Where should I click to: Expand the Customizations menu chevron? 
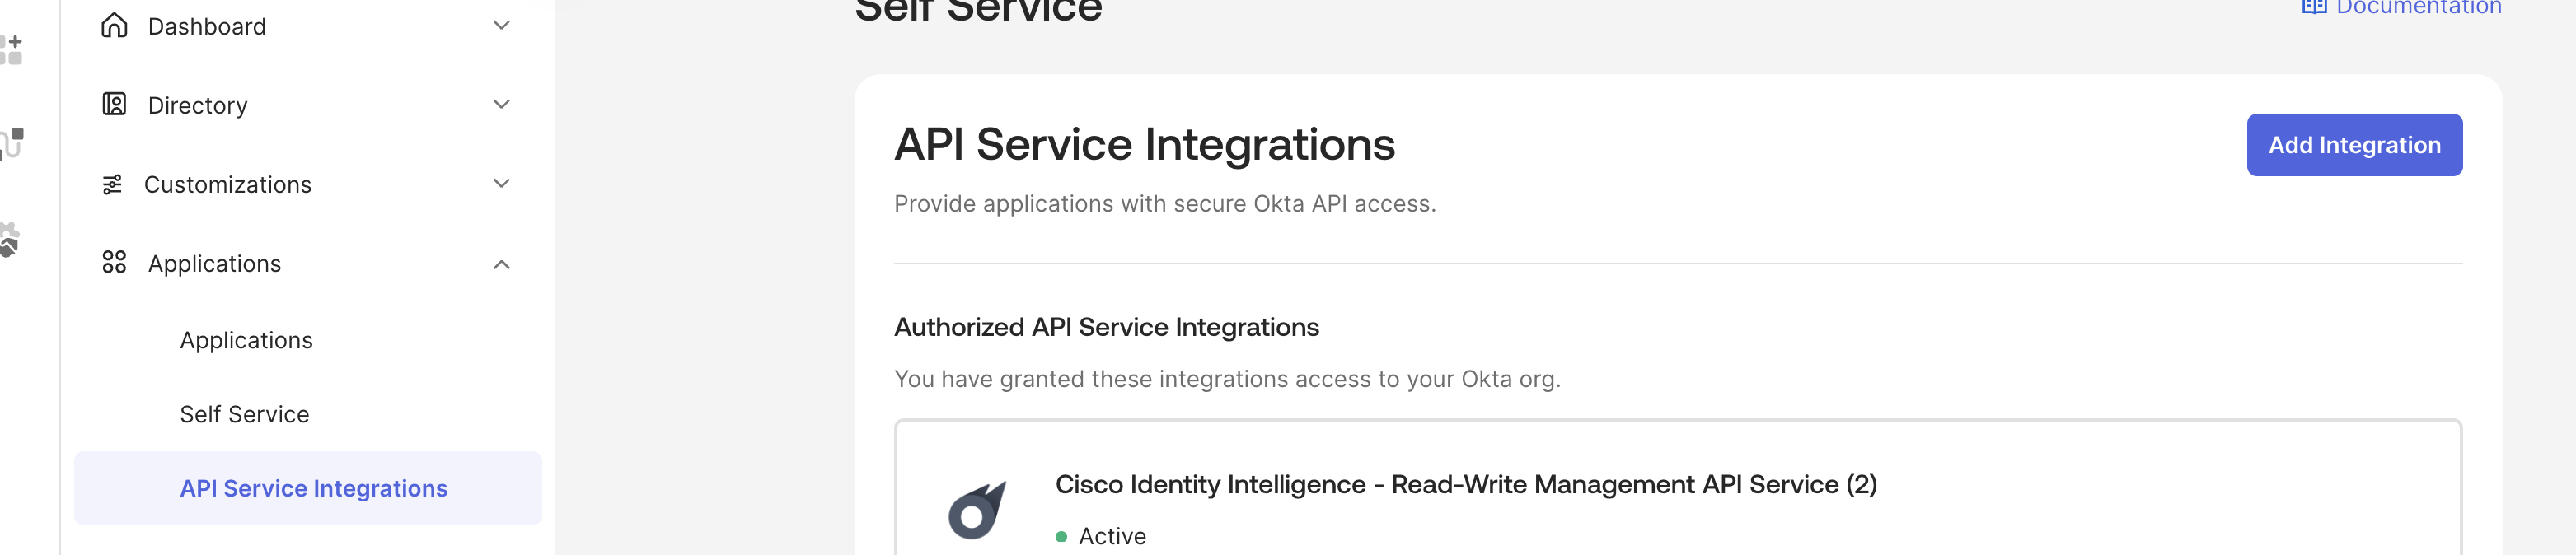502,183
